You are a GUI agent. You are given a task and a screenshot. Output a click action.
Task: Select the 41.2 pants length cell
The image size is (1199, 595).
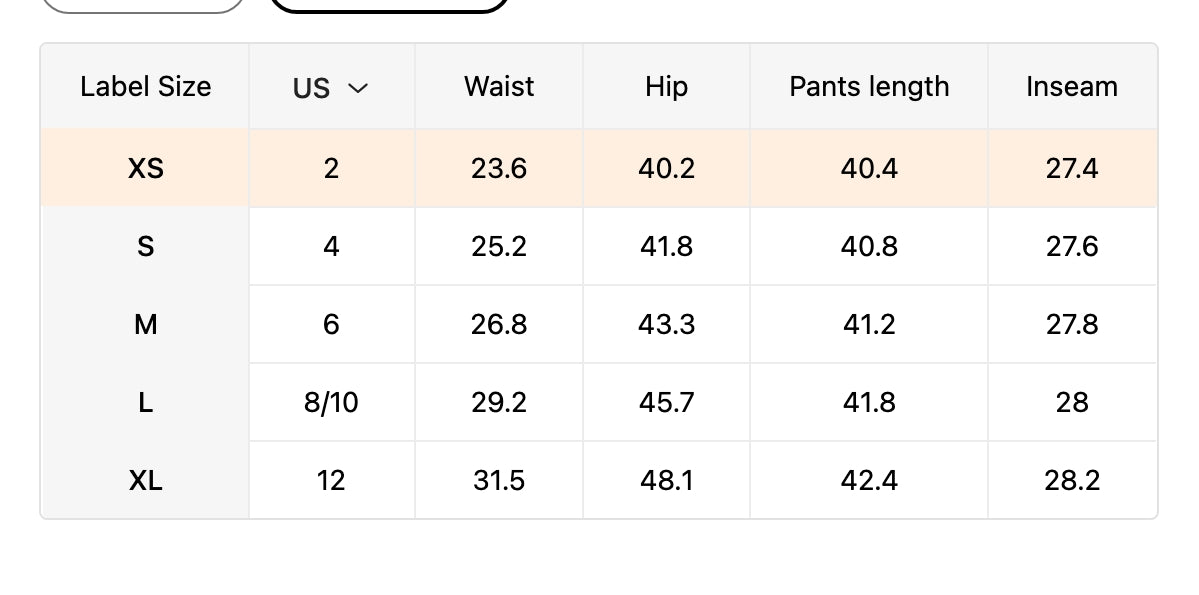pyautogui.click(x=869, y=324)
